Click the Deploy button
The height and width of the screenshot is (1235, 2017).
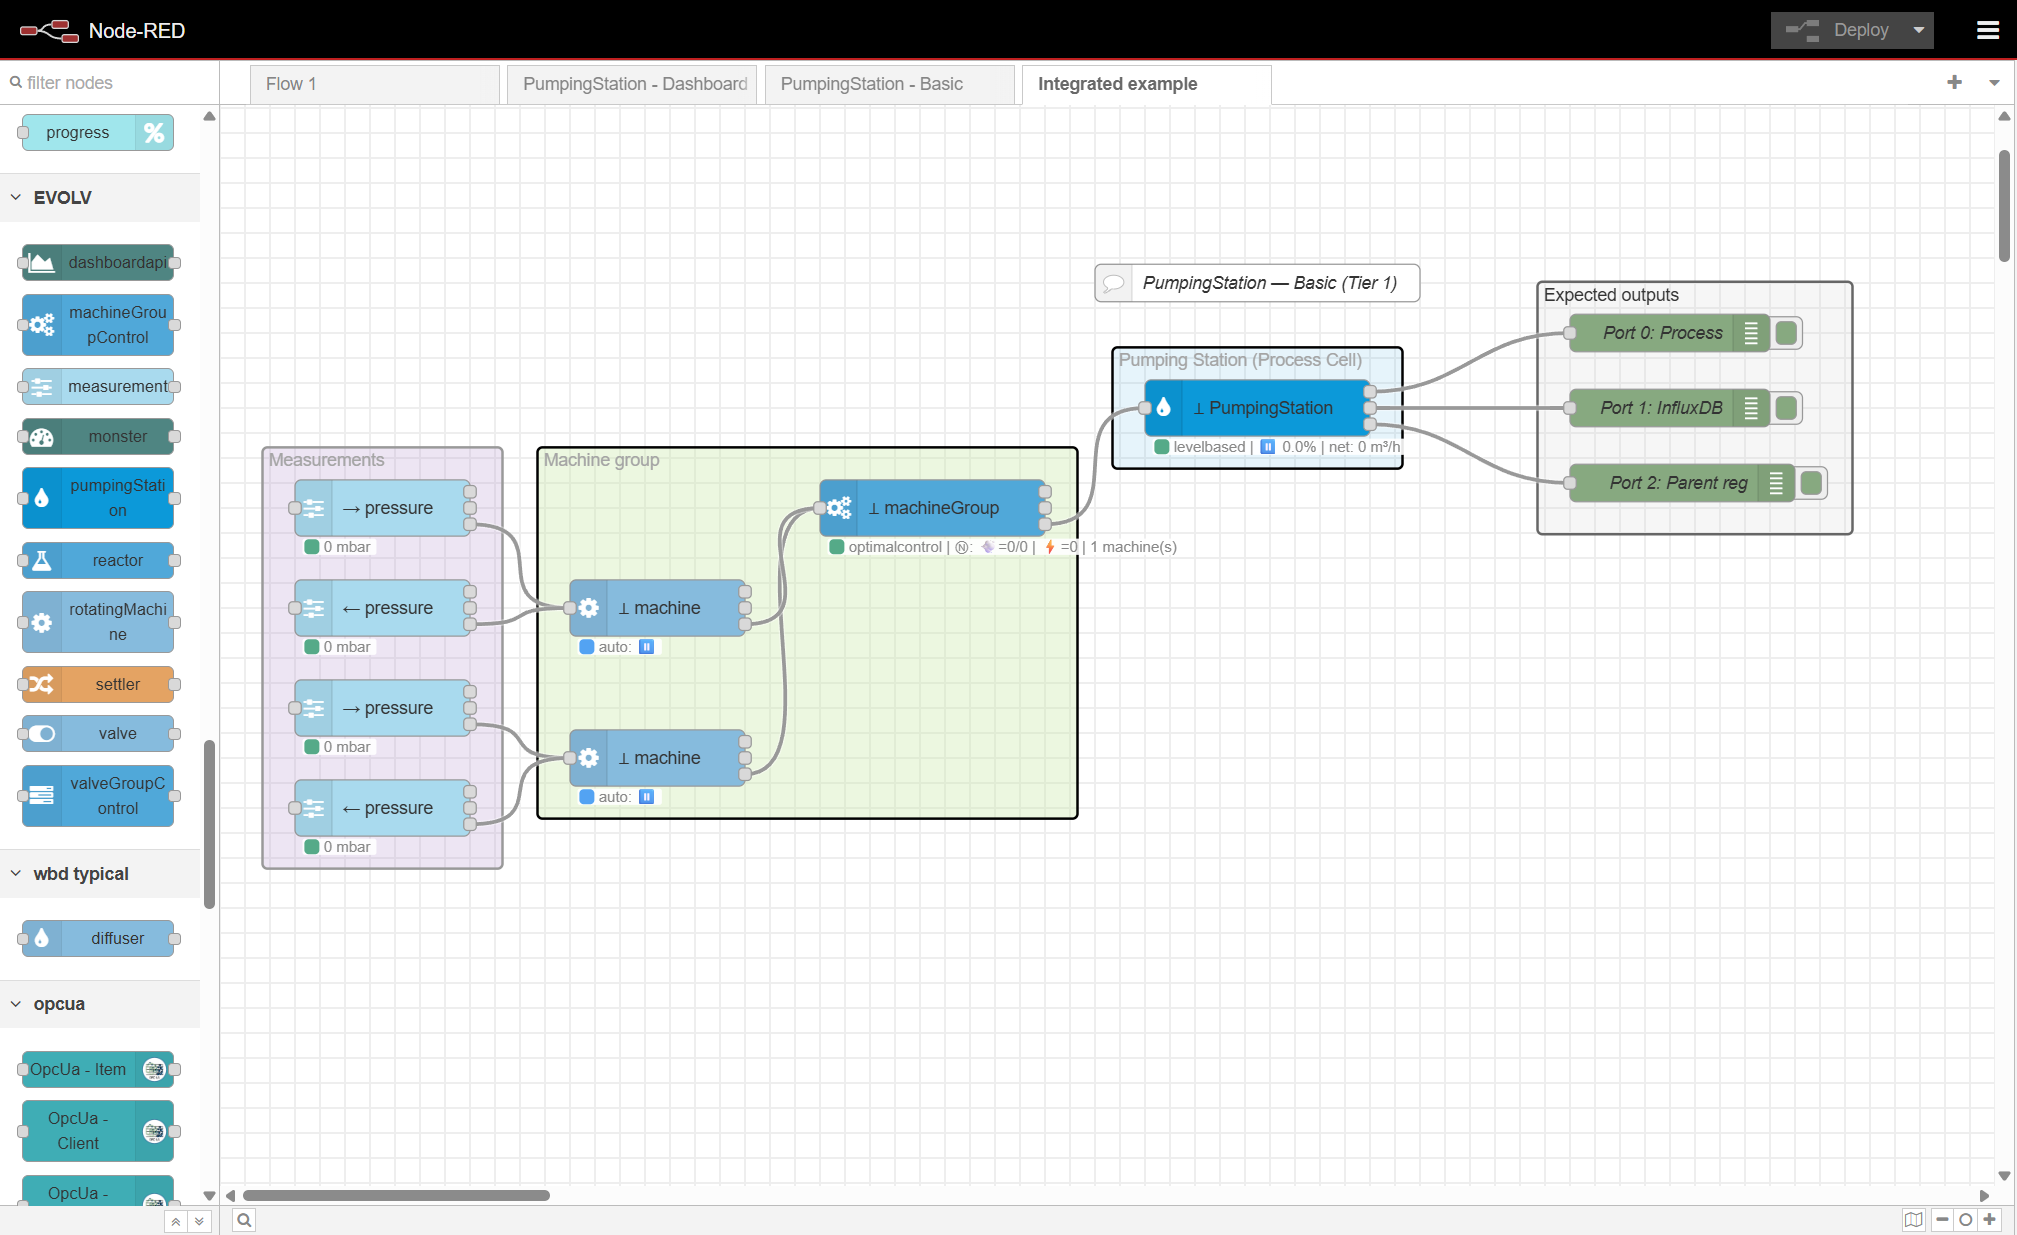(1838, 30)
